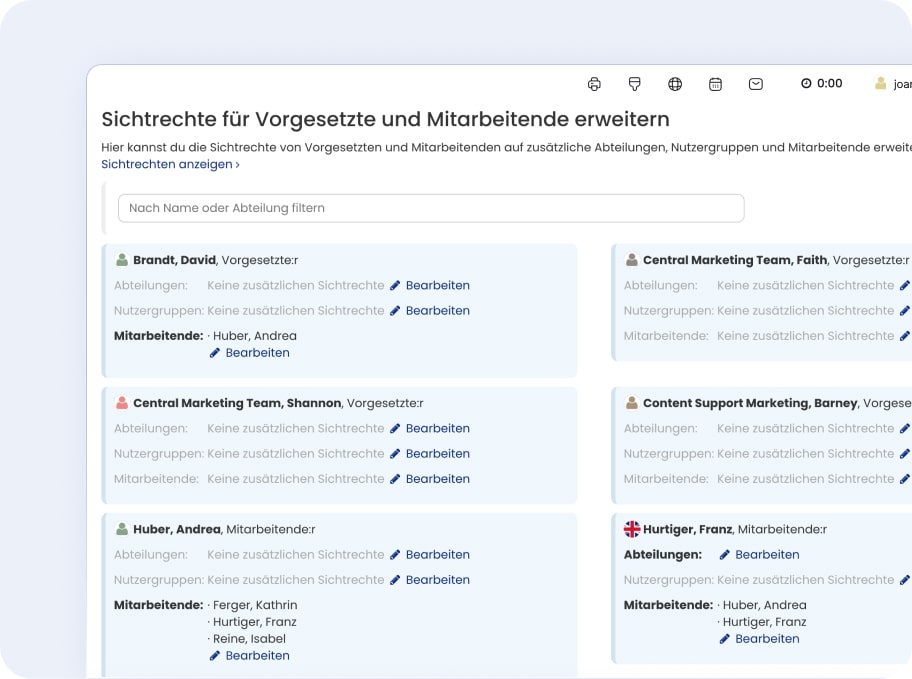This screenshot has height=679, width=912.
Task: Click pencil icon for Huber, Andrea's Nutzergruppen
Action: click(x=395, y=580)
